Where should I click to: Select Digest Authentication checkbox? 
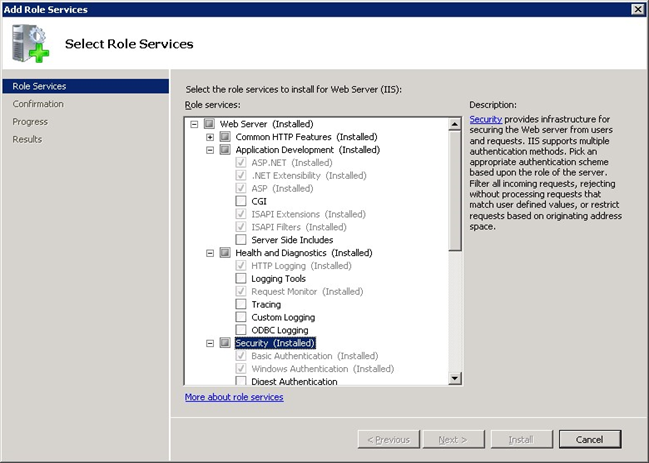point(241,381)
